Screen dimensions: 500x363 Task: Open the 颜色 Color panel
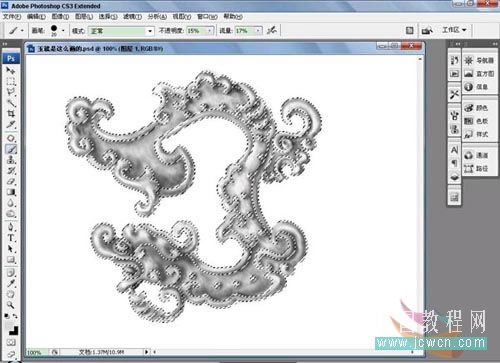pos(476,108)
